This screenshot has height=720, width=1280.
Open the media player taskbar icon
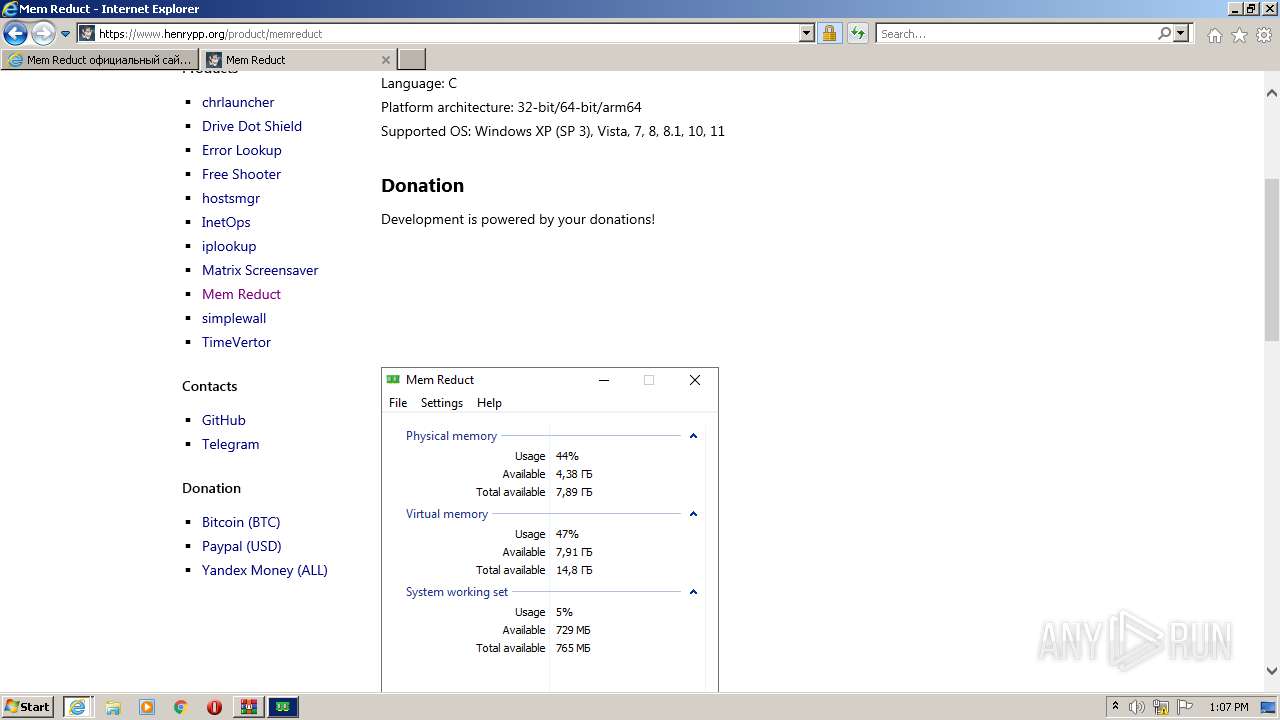tap(147, 707)
